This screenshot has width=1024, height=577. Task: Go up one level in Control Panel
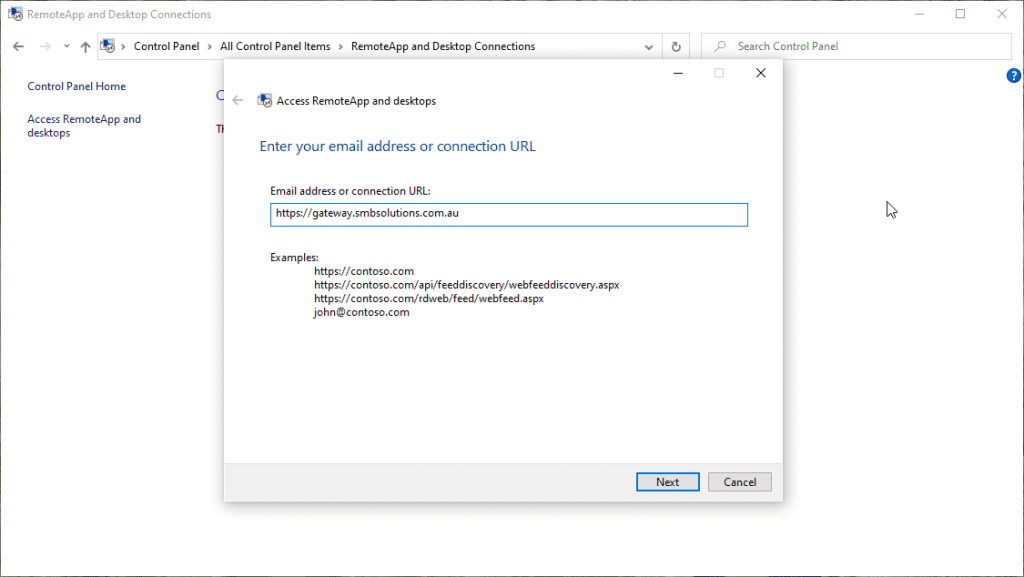tap(85, 47)
